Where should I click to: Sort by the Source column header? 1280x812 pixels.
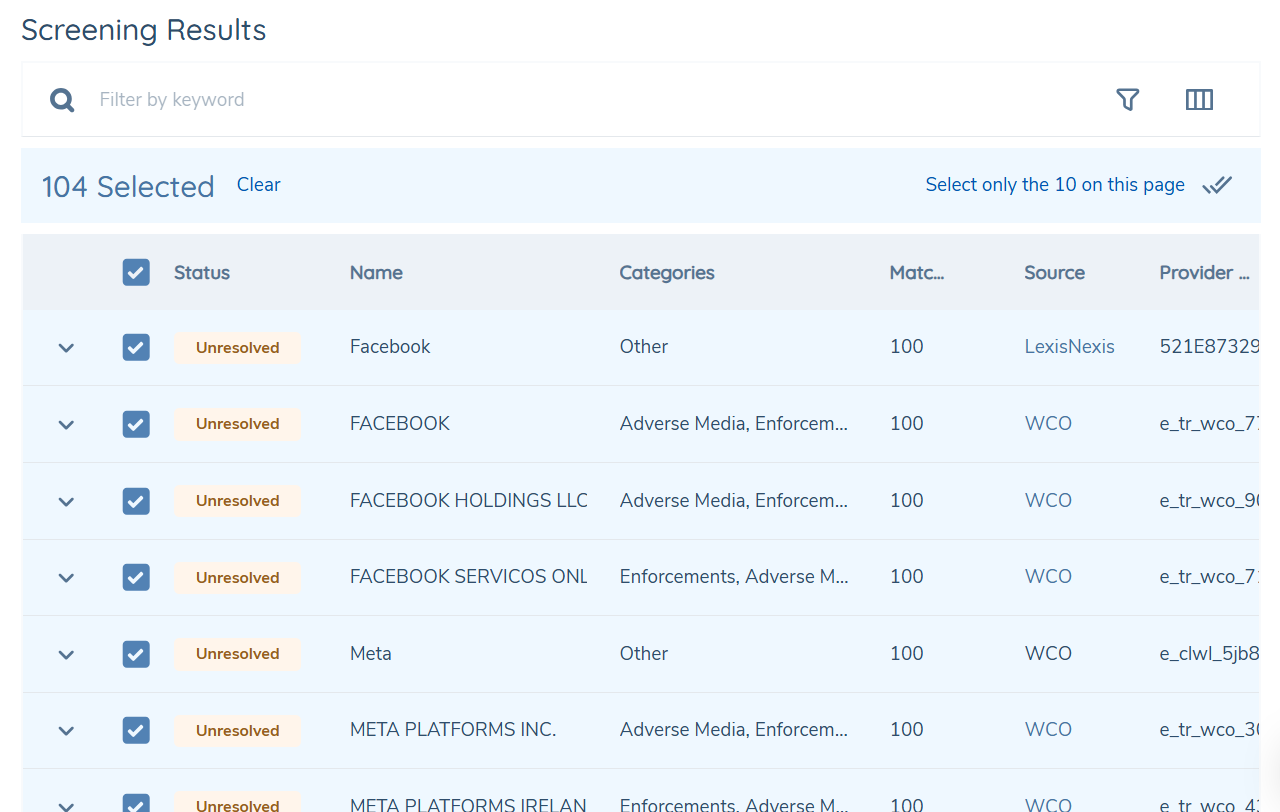1054,273
